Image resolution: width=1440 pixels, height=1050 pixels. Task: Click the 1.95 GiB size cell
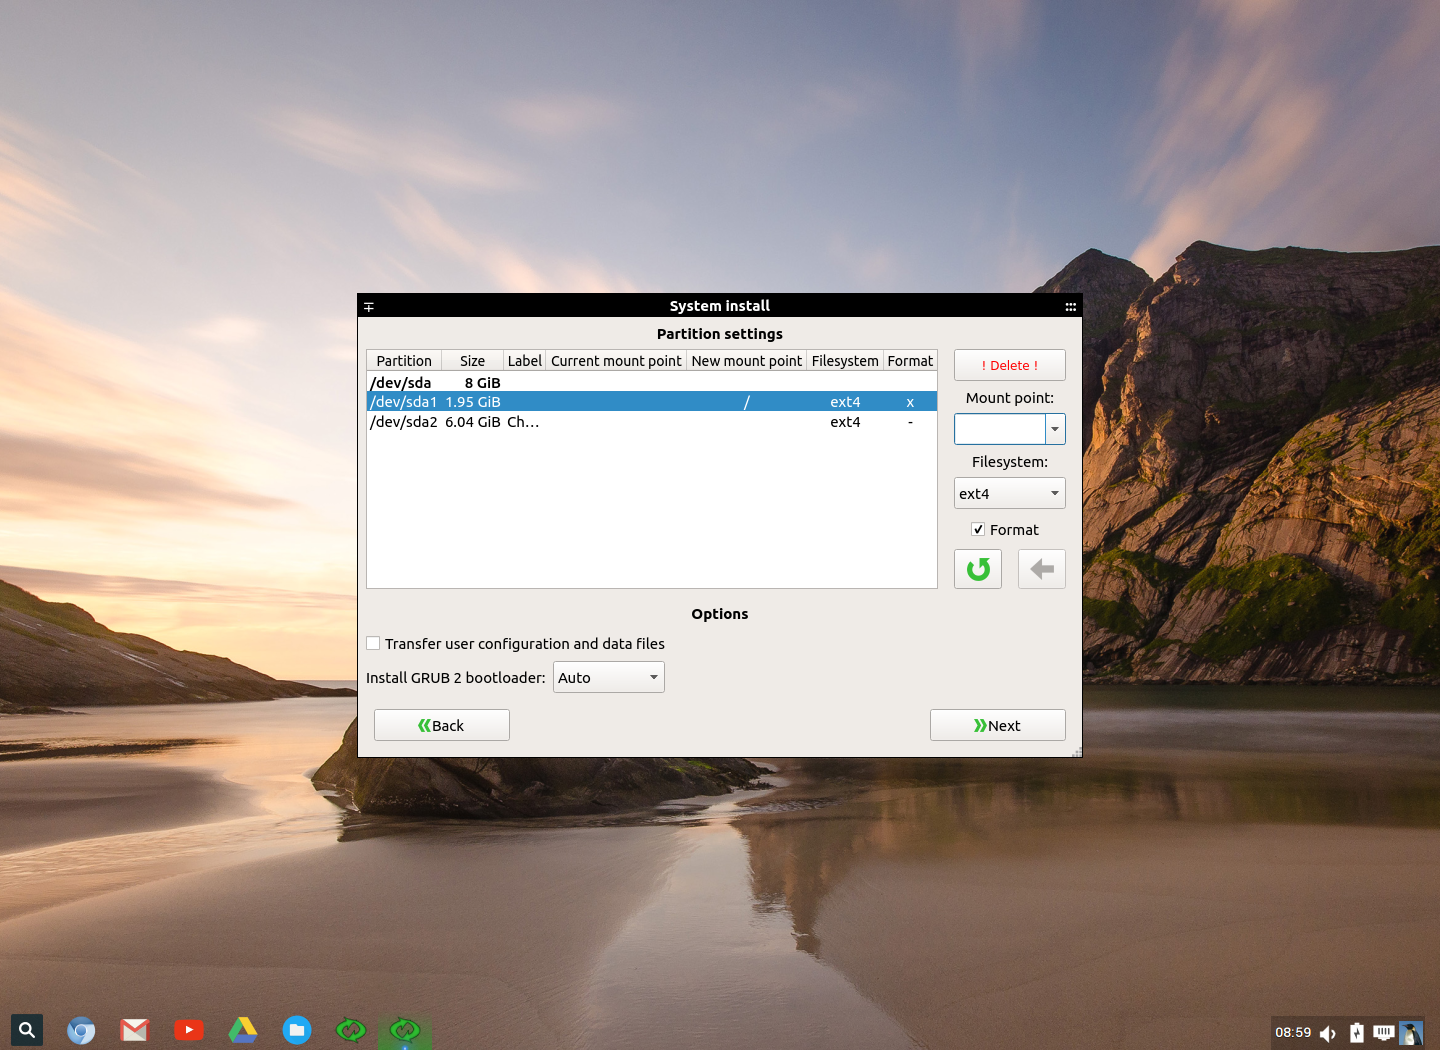pos(473,402)
